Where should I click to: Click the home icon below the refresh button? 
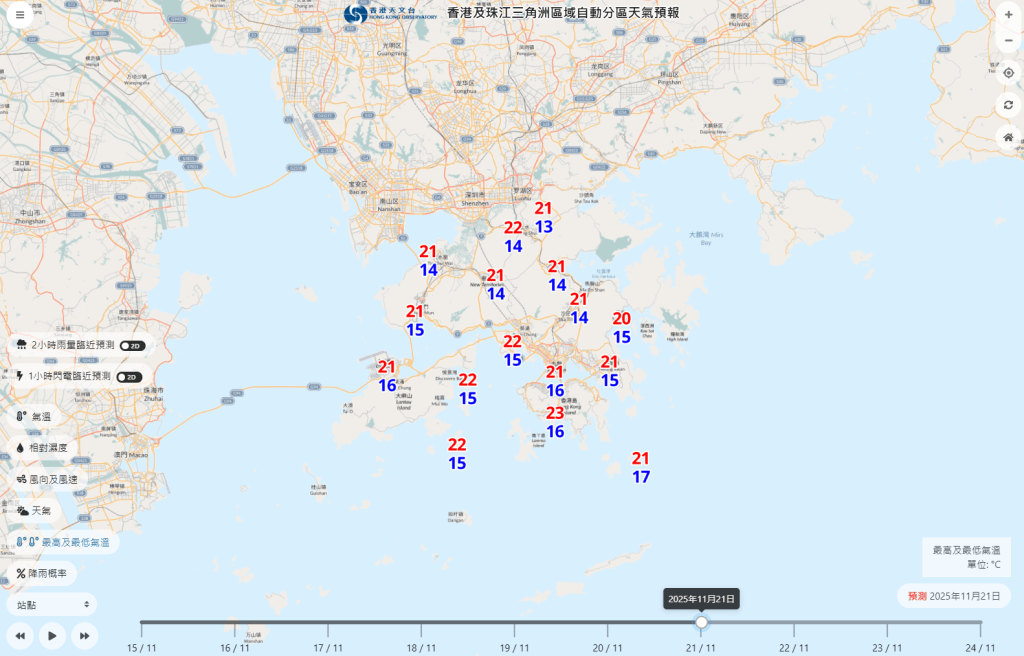(1008, 134)
